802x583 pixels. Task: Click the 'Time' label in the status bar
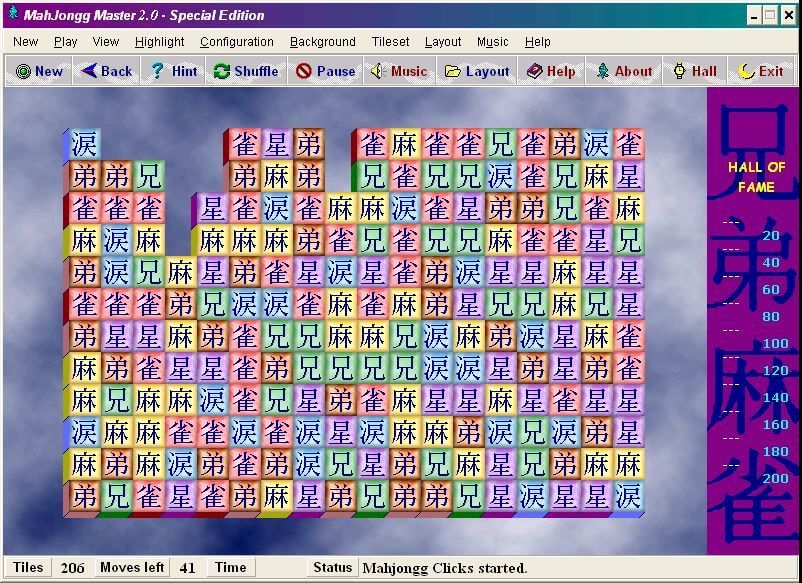click(231, 568)
